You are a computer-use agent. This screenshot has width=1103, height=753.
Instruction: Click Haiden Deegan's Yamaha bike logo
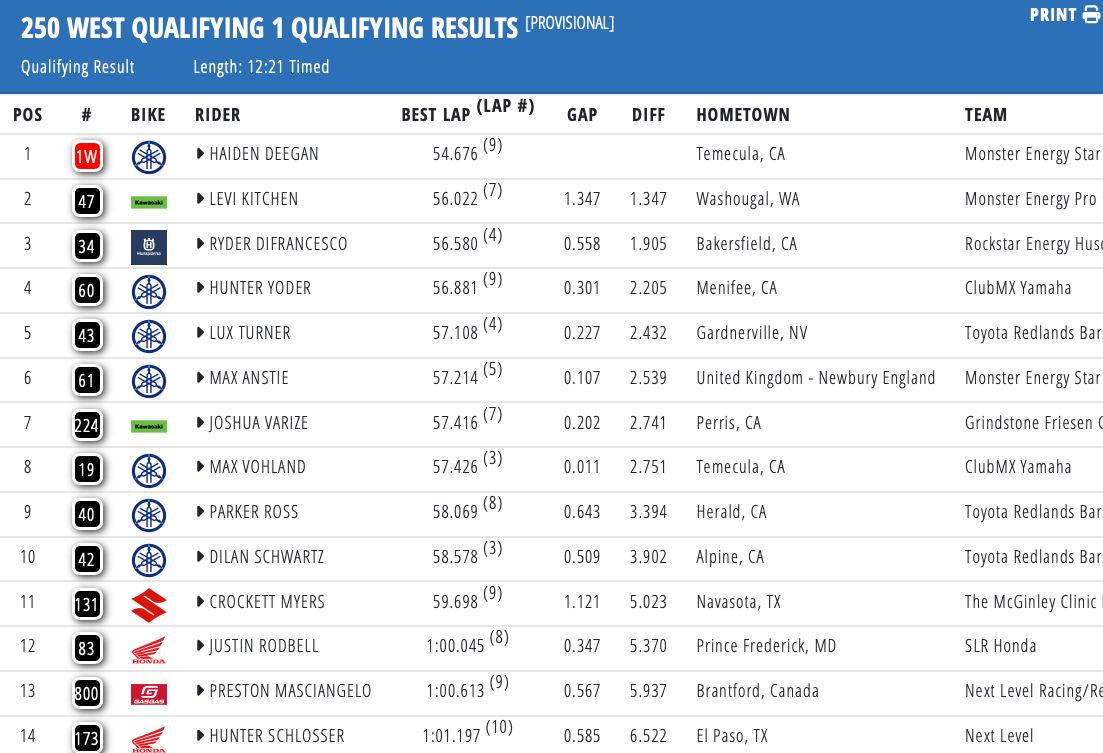[149, 156]
